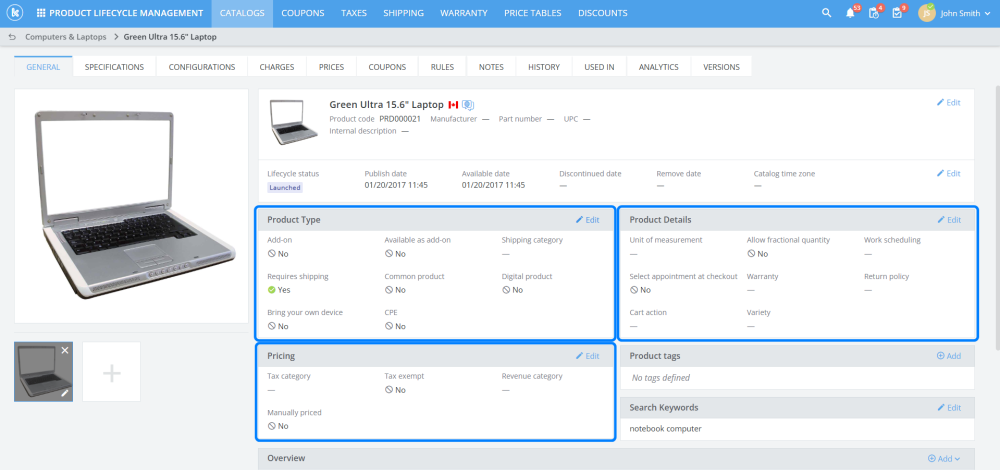Screen dimensions: 1000x470
Task: Open the Notes tab
Action: pyautogui.click(x=491, y=66)
